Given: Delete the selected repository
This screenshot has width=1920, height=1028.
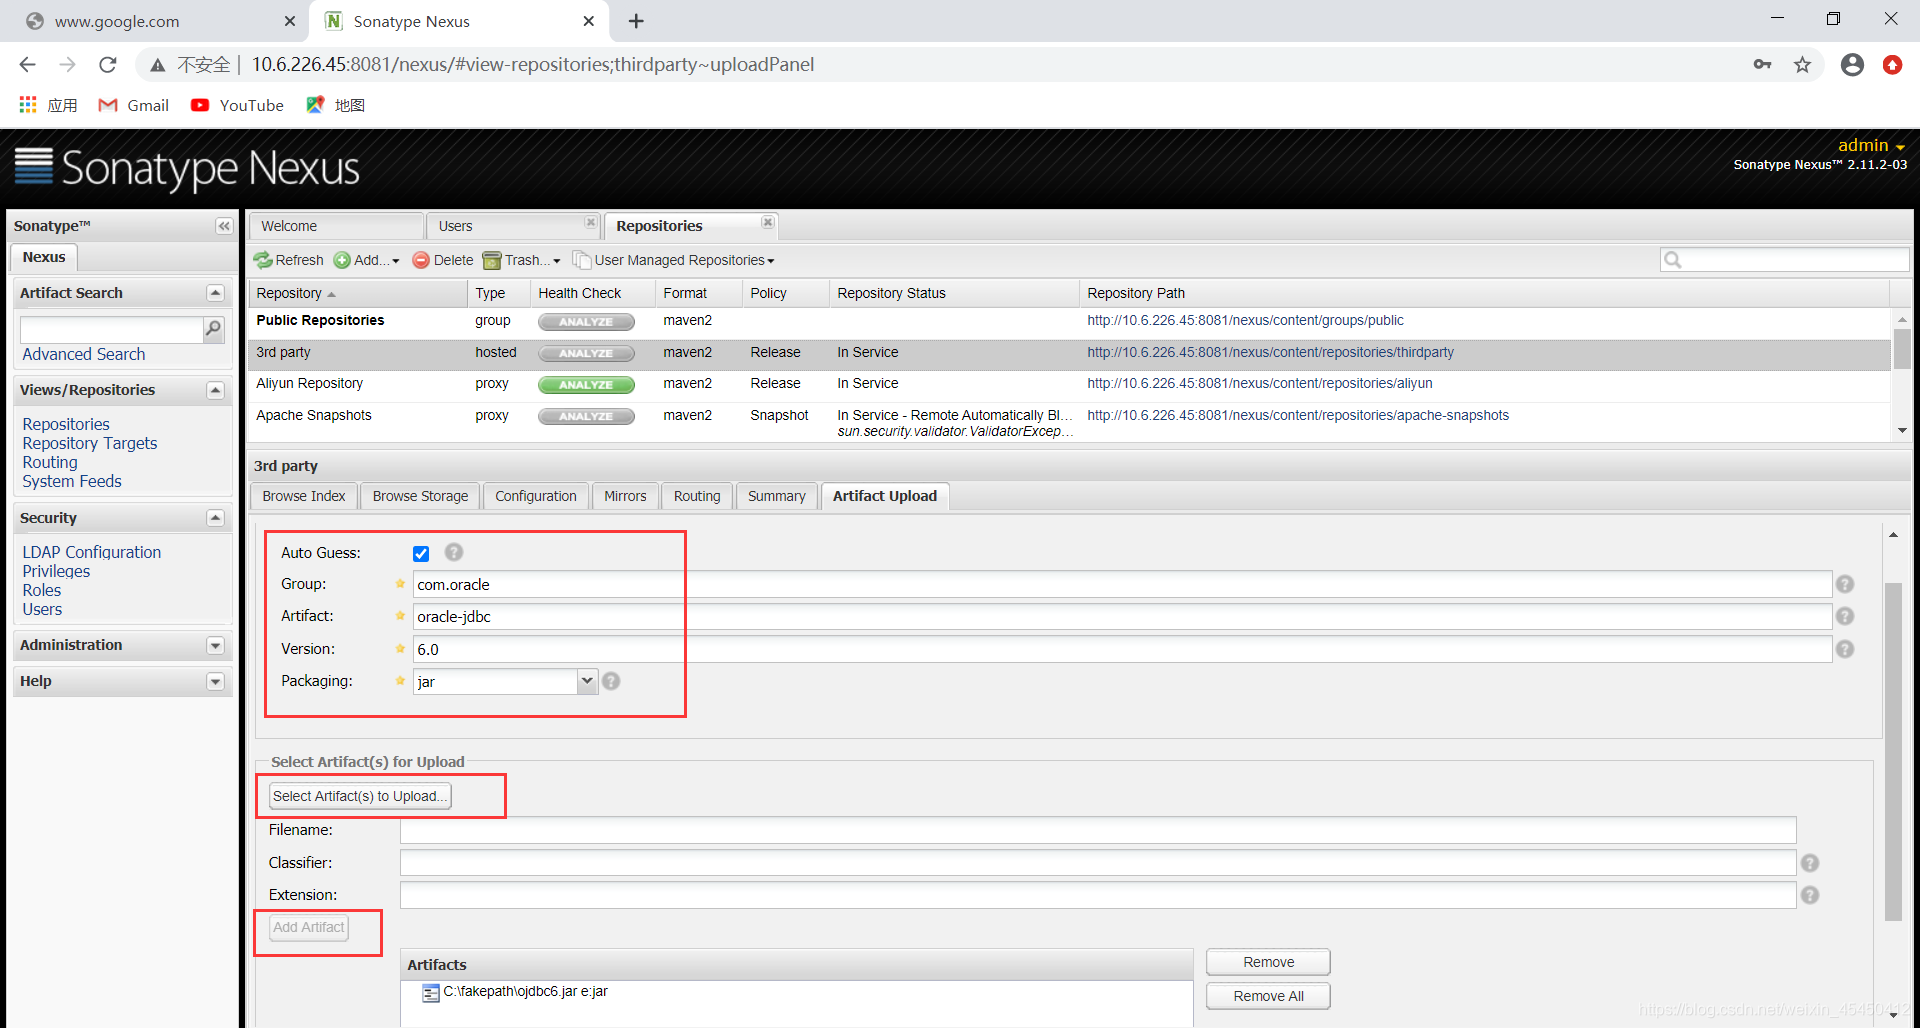Looking at the screenshot, I should pyautogui.click(x=443, y=260).
